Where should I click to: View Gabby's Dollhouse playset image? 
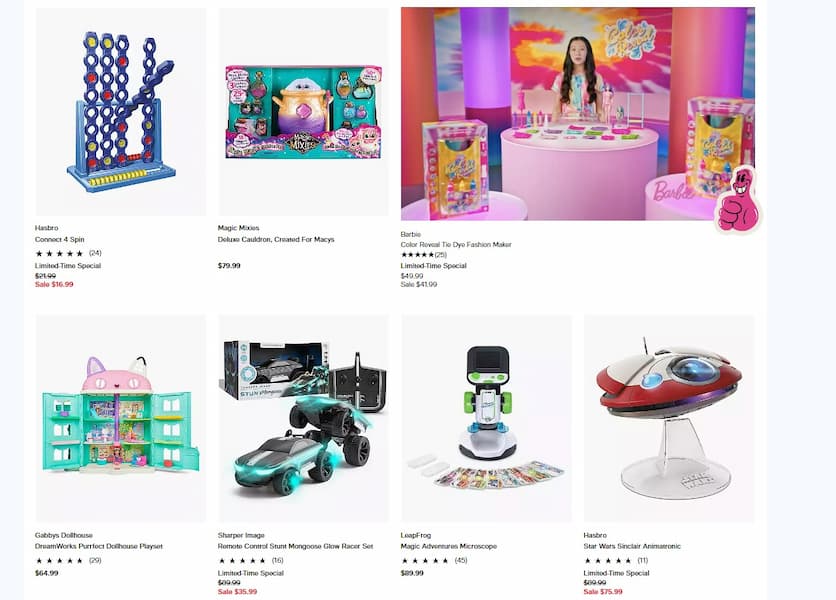120,418
